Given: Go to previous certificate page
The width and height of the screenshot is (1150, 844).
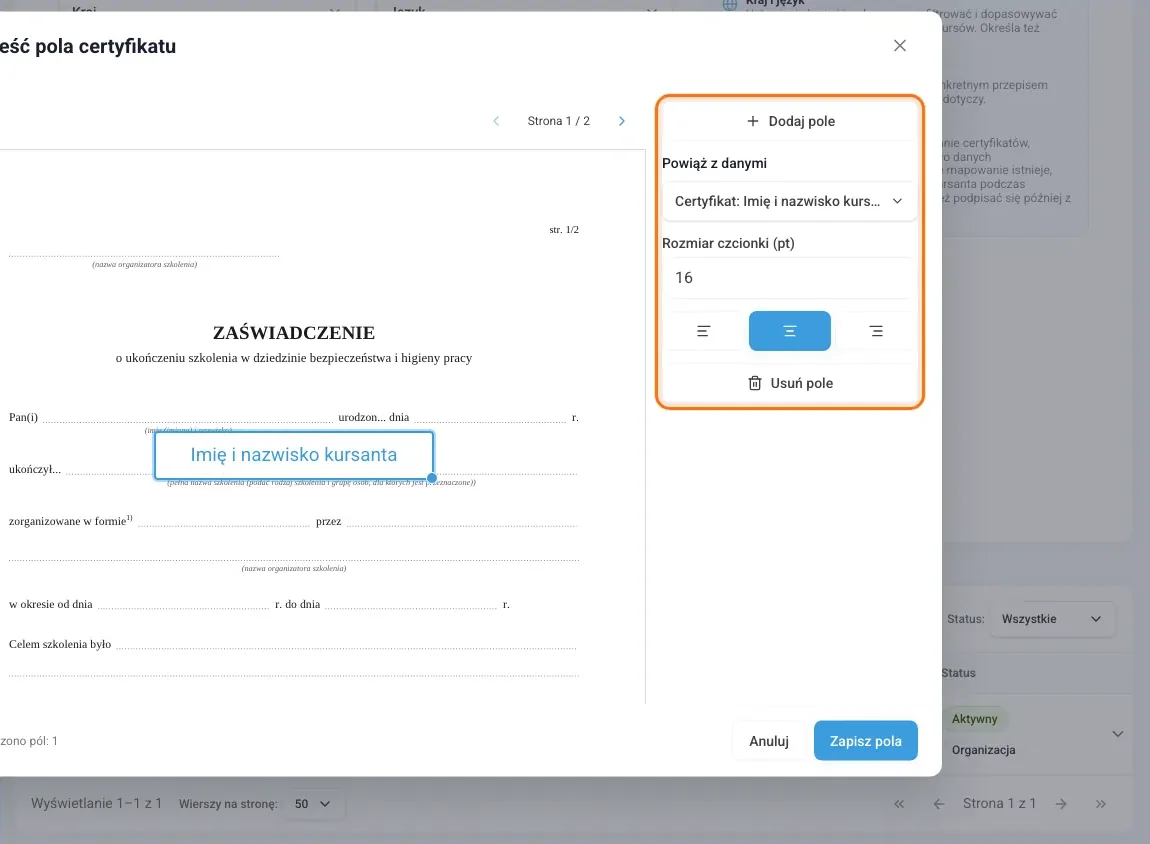Looking at the screenshot, I should point(497,121).
